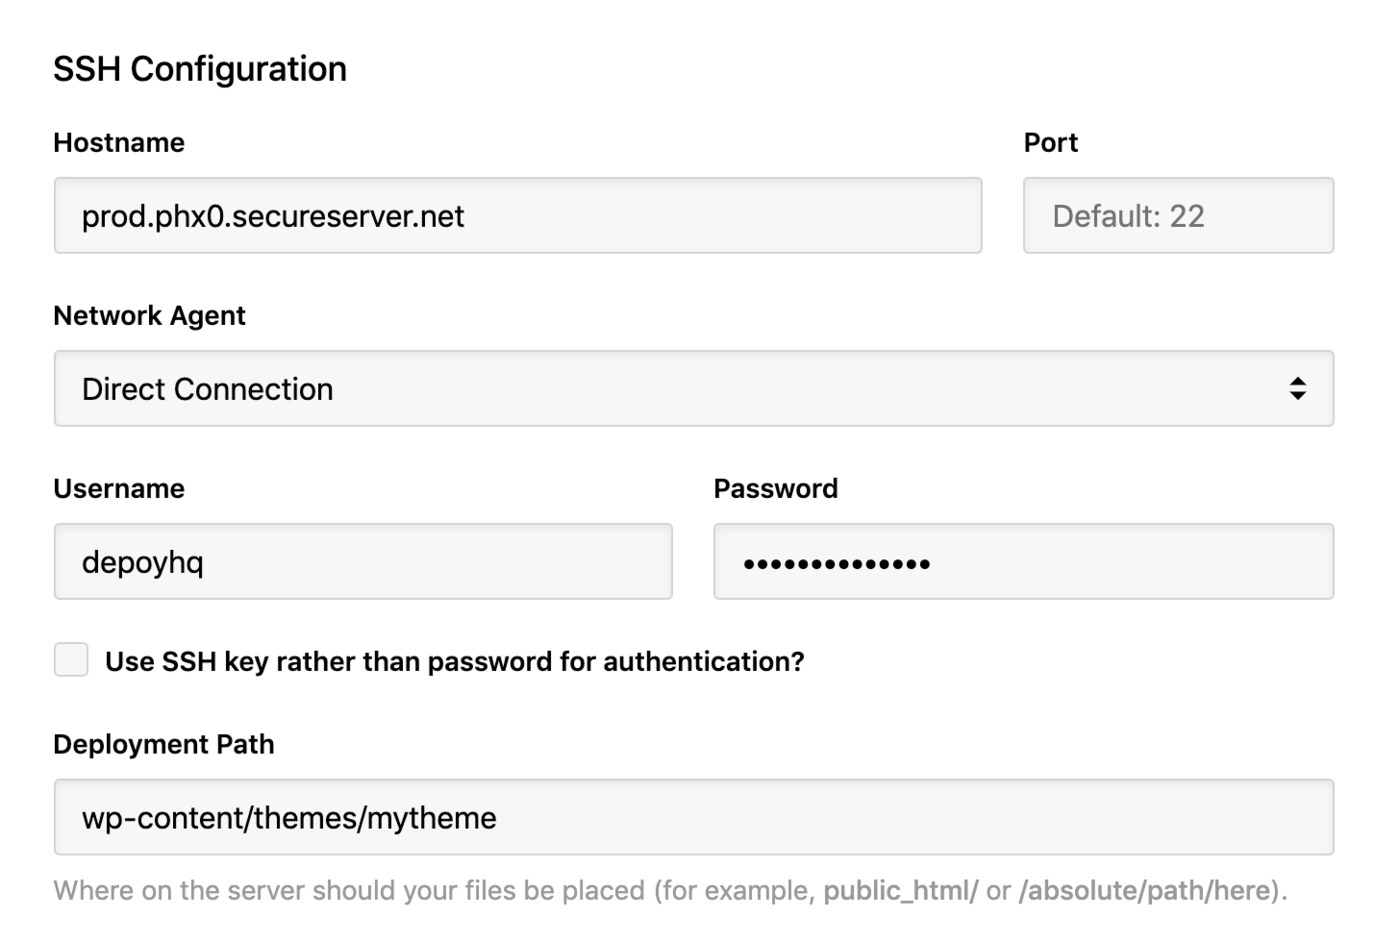Click the SSH Configuration heading
This screenshot has width=1400, height=942.
tap(200, 69)
